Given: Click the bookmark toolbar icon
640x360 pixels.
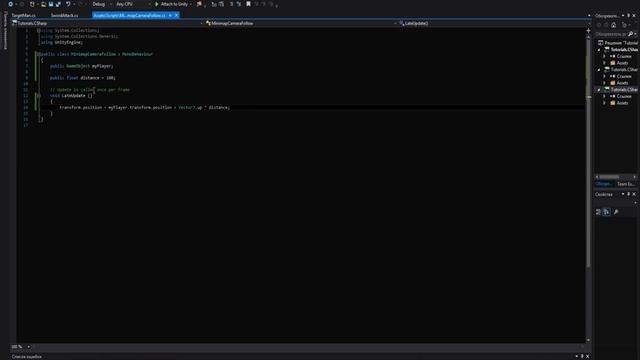Looking at the screenshot, I should tap(248, 4).
